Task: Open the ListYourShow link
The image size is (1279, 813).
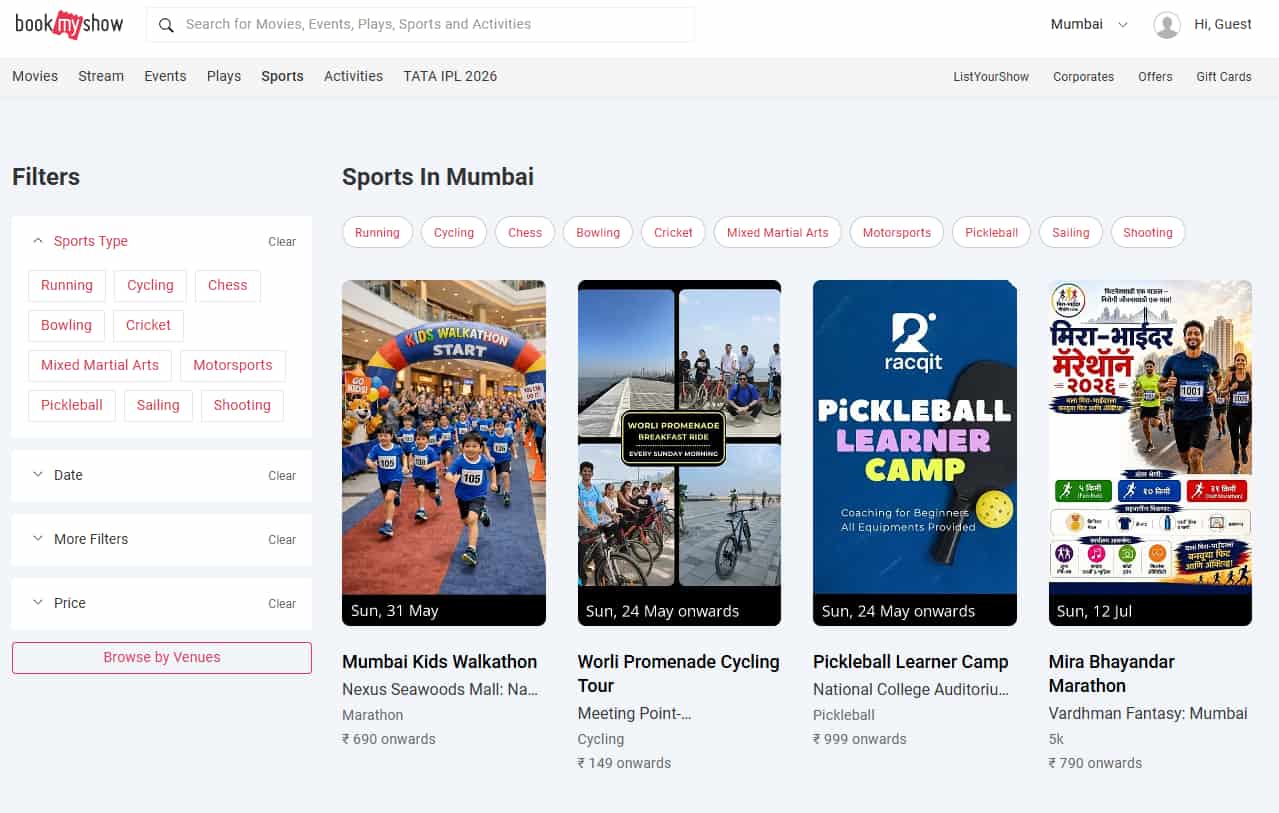Action: click(x=991, y=77)
